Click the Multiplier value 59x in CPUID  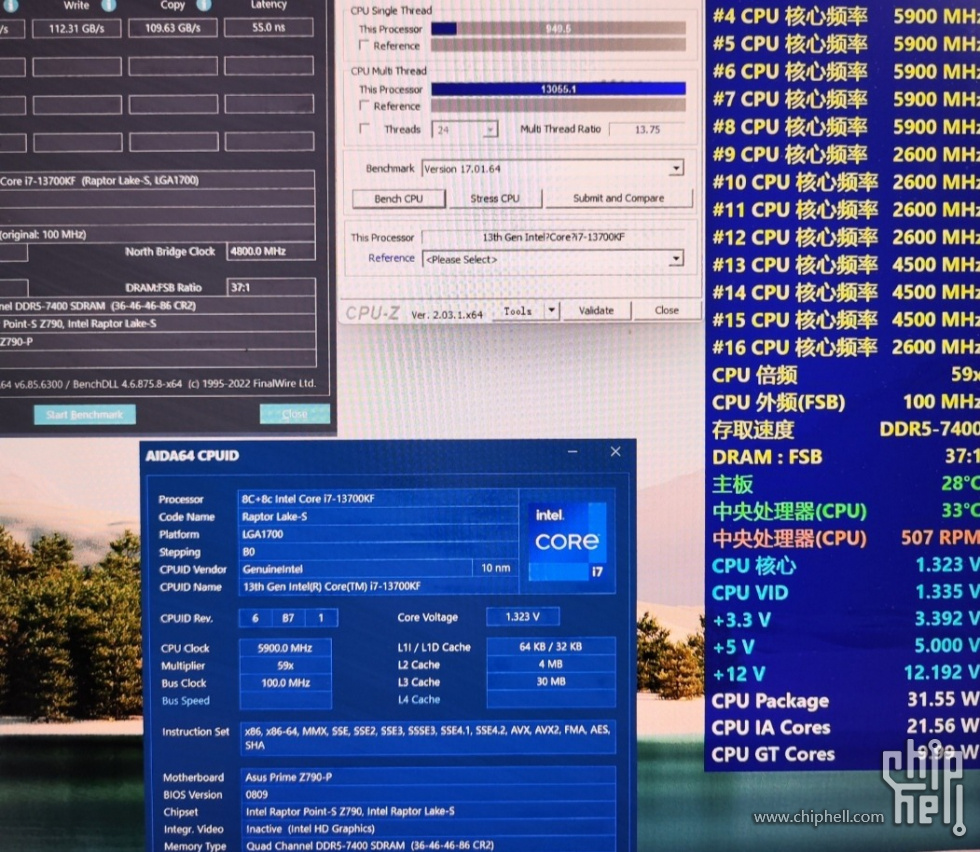285,666
